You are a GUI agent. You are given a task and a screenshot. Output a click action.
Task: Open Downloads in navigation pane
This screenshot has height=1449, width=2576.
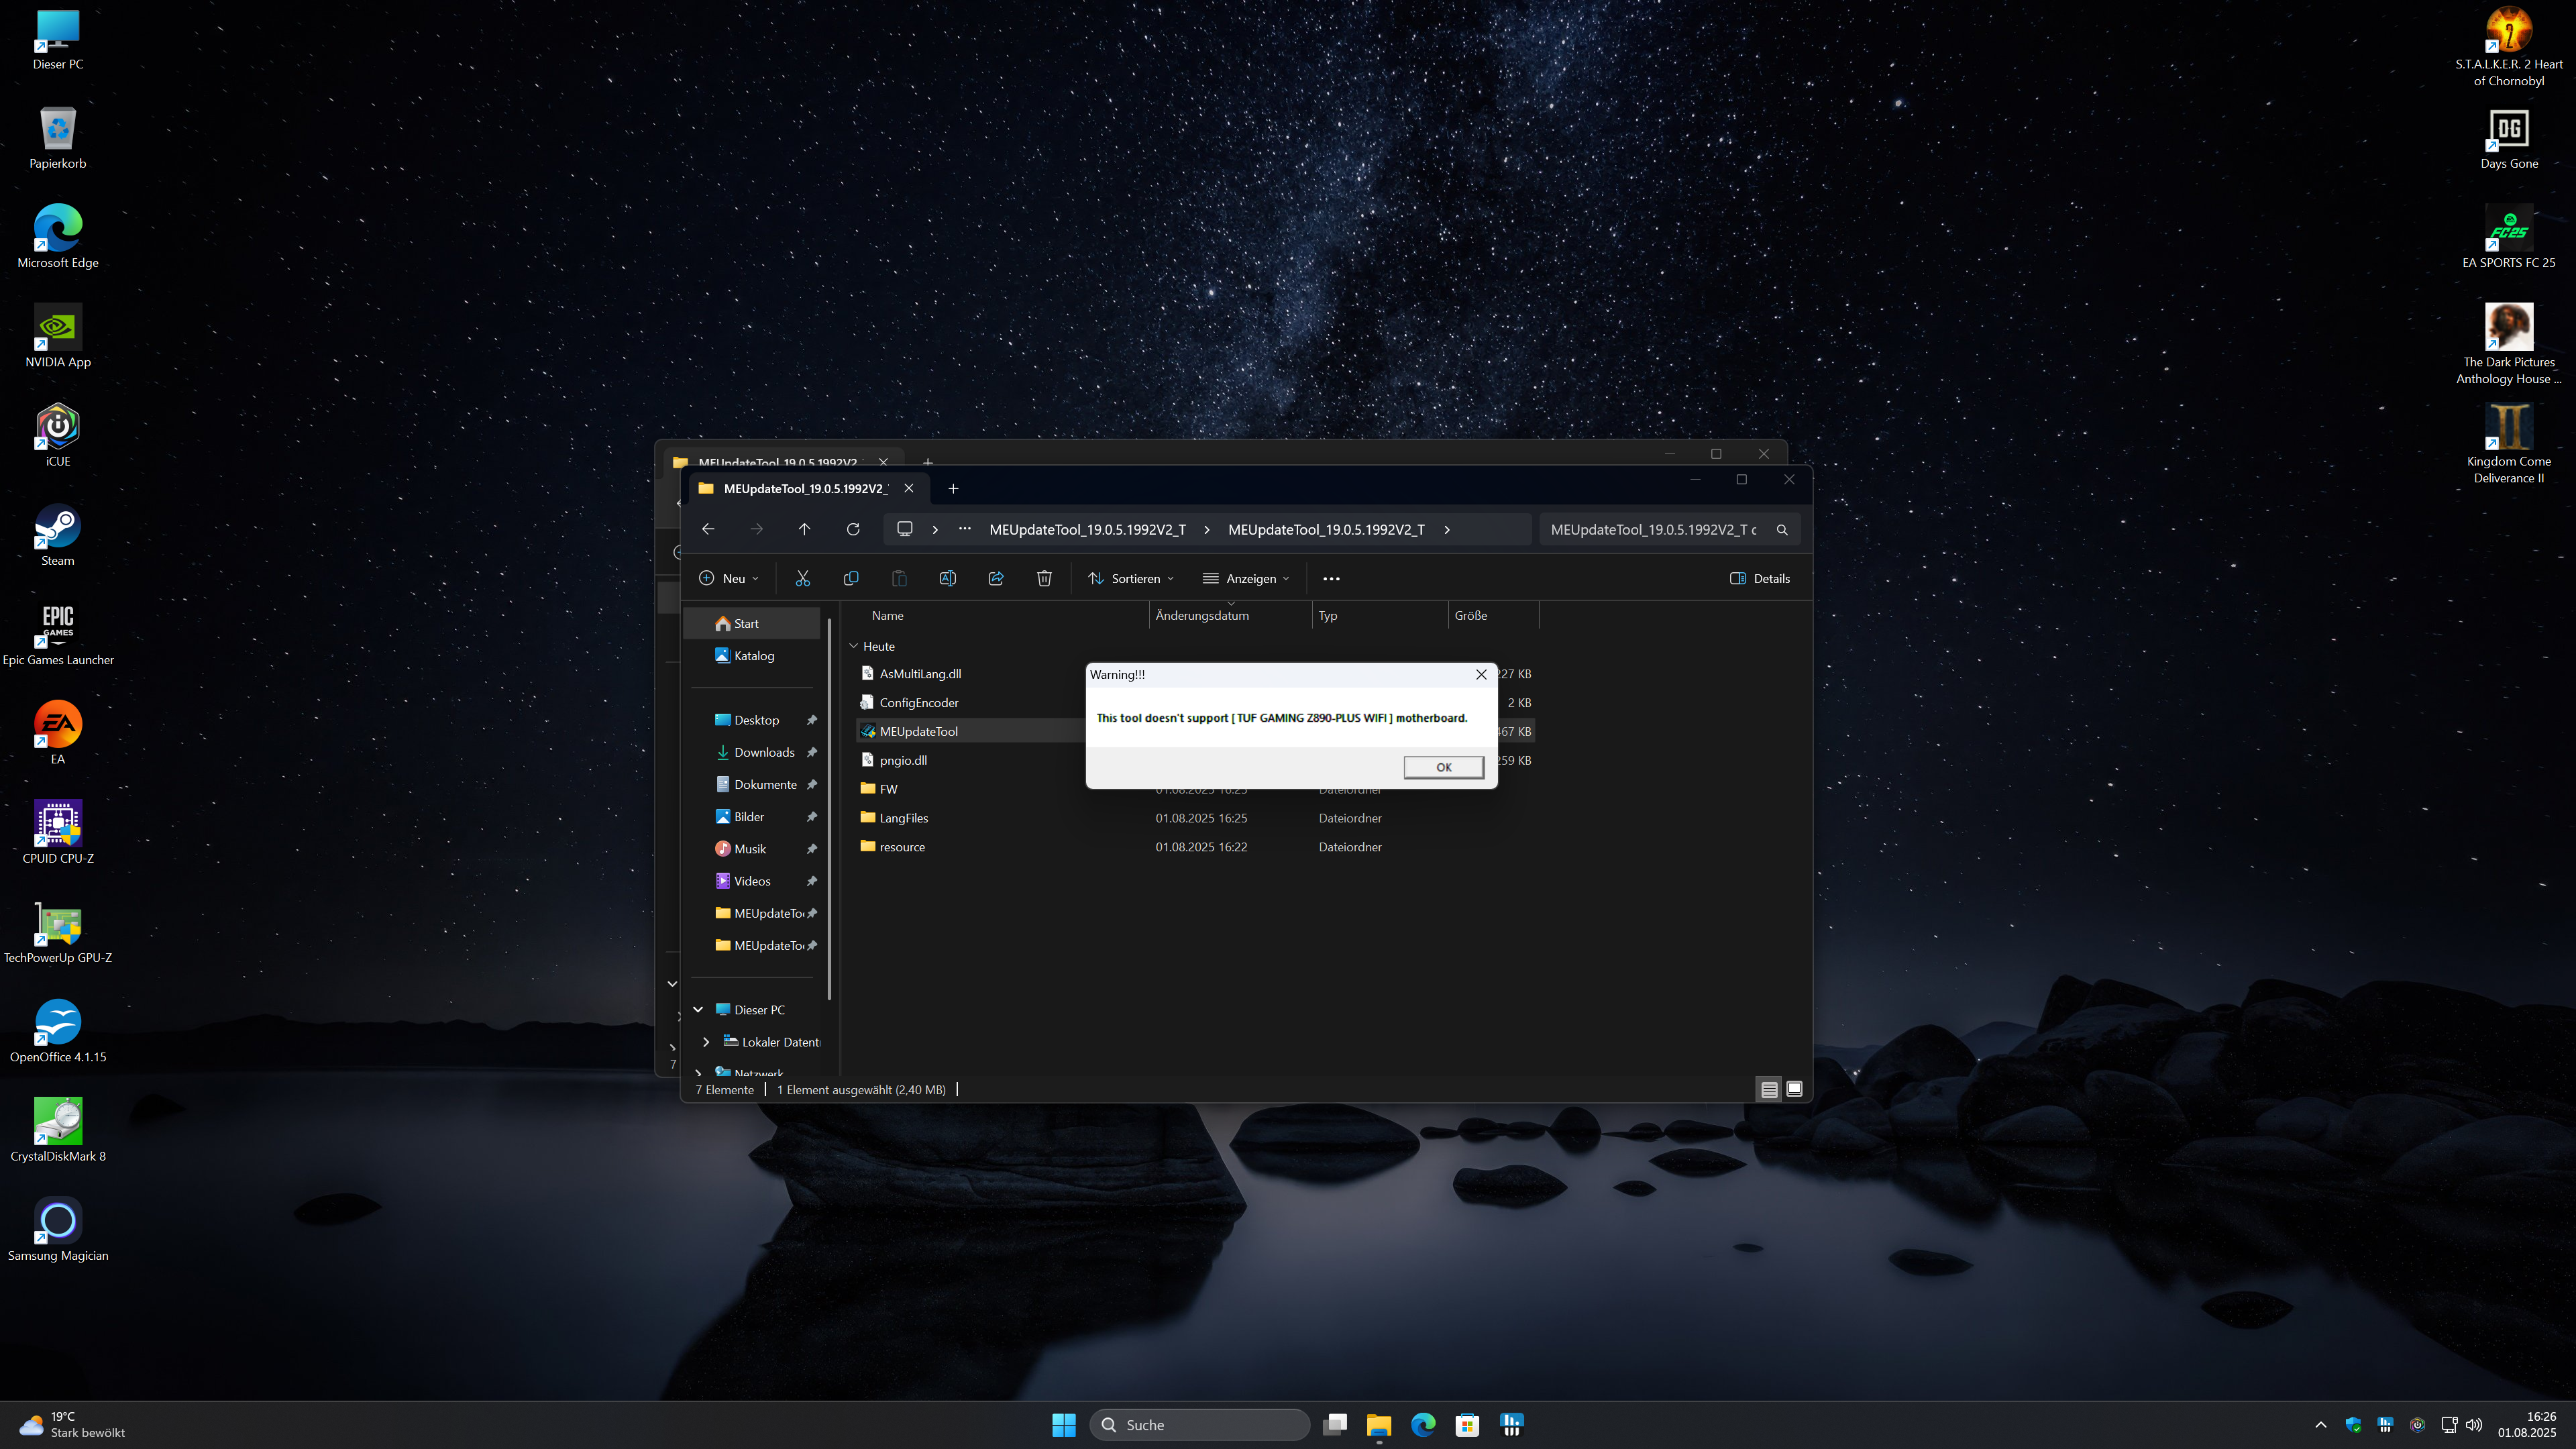coord(764,752)
